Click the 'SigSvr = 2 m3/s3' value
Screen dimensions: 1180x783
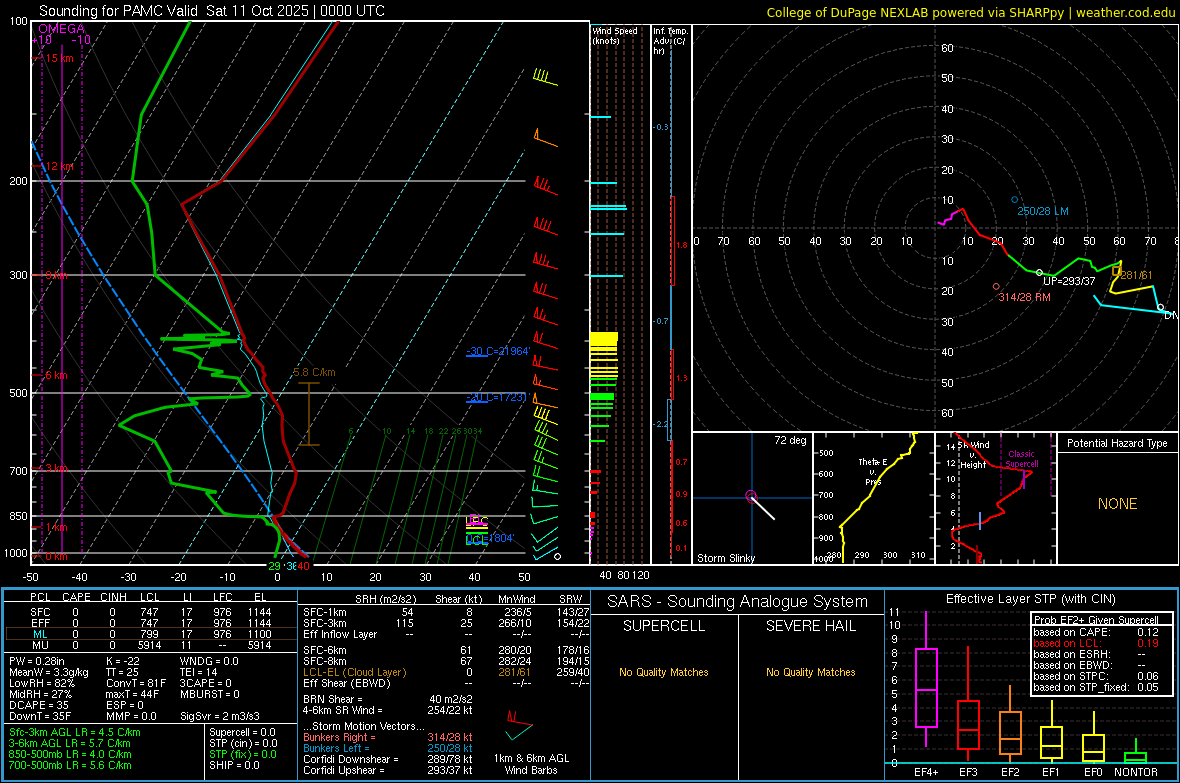pos(220,716)
